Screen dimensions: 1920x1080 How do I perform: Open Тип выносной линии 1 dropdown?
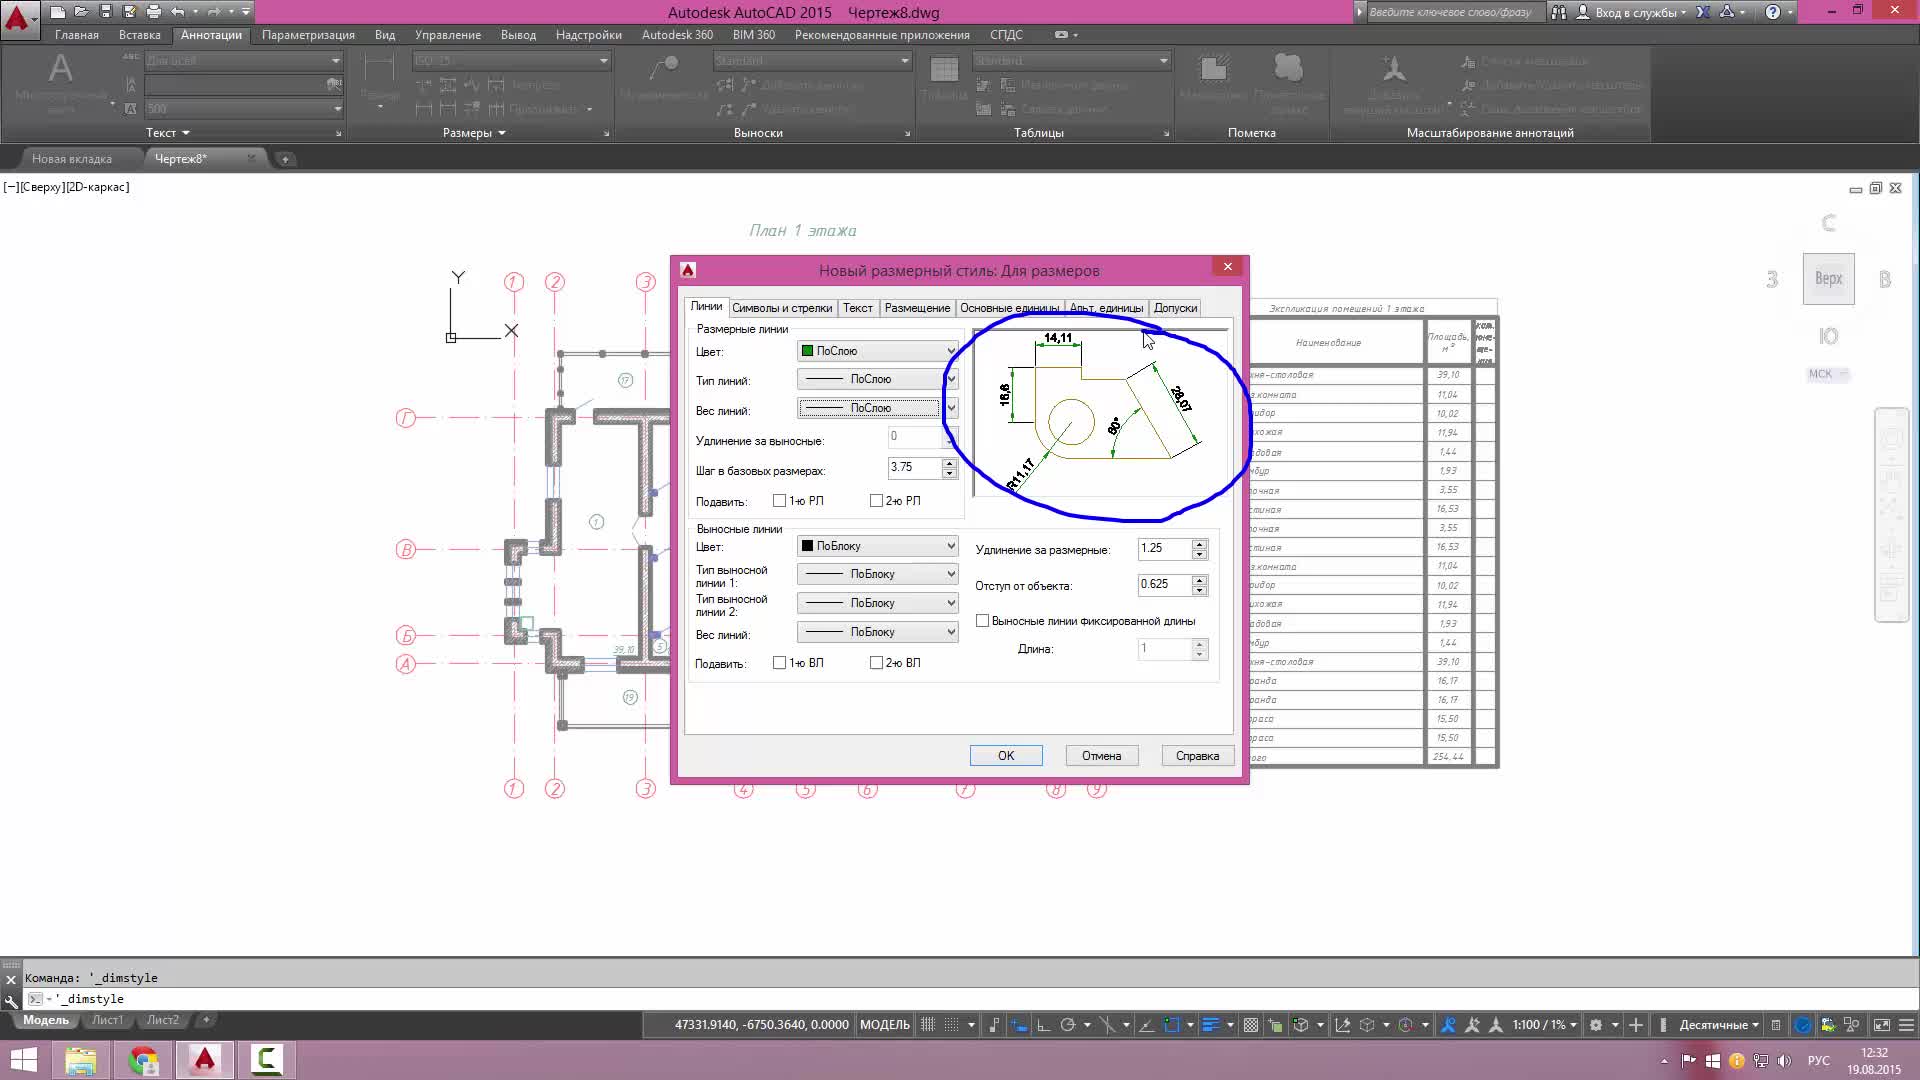(877, 574)
